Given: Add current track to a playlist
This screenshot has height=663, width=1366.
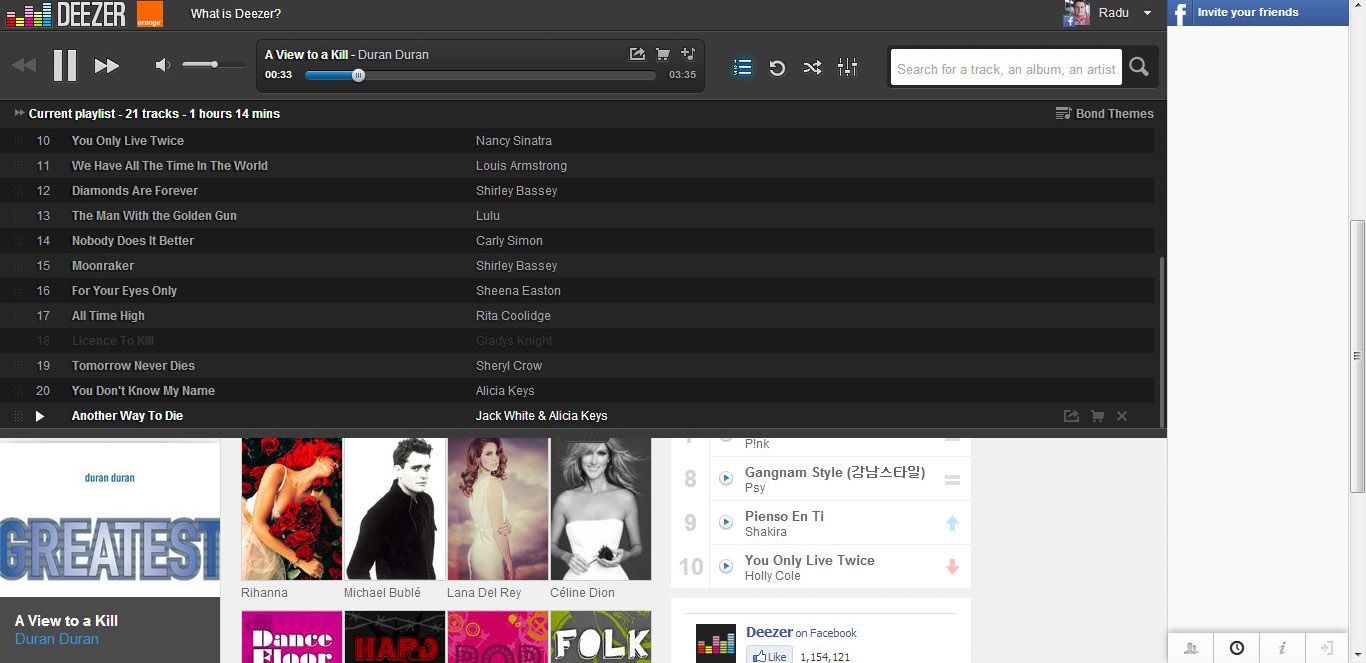Looking at the screenshot, I should point(688,54).
